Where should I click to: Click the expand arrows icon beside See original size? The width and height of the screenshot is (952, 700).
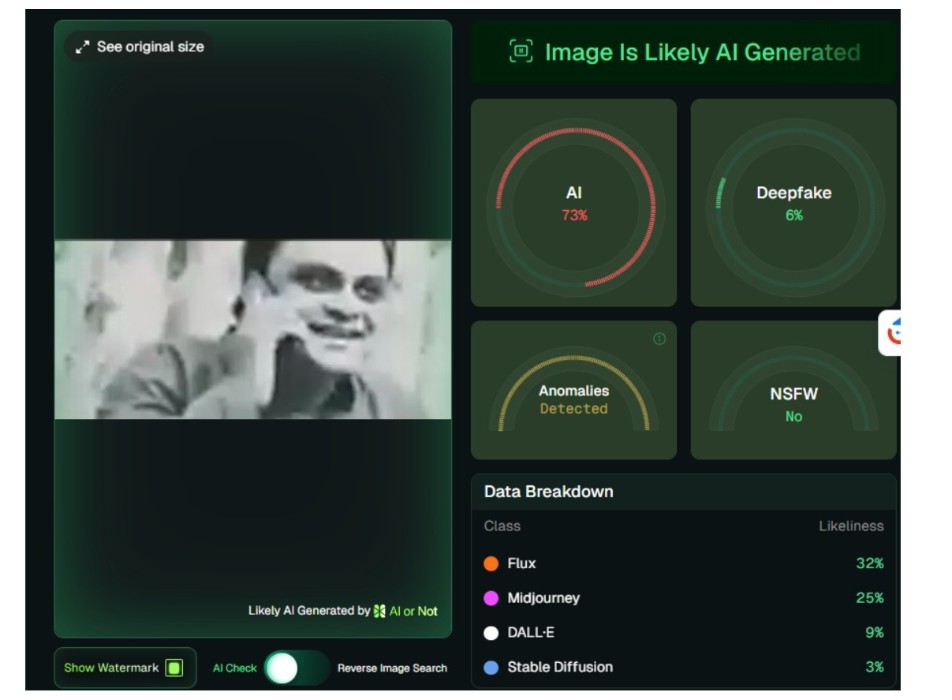point(82,47)
